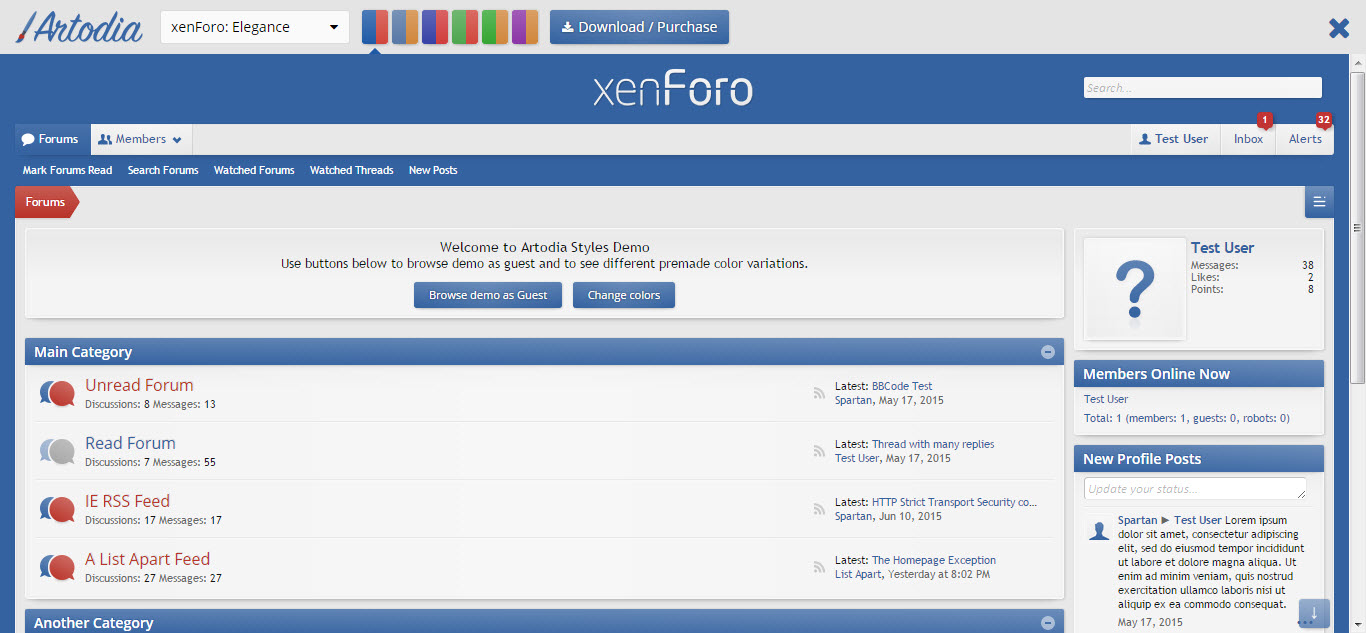This screenshot has height=633, width=1366.
Task: Open the Read Forum
Action: [x=130, y=443]
